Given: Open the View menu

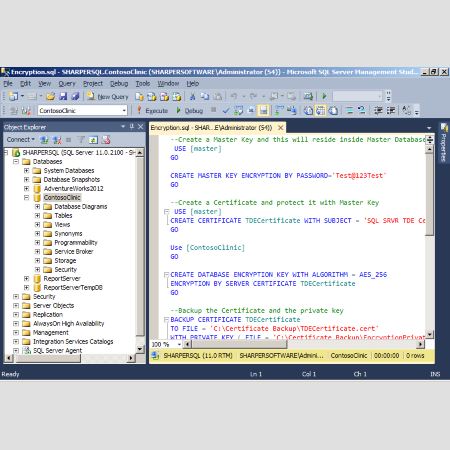Looking at the screenshot, I should click(x=44, y=84).
